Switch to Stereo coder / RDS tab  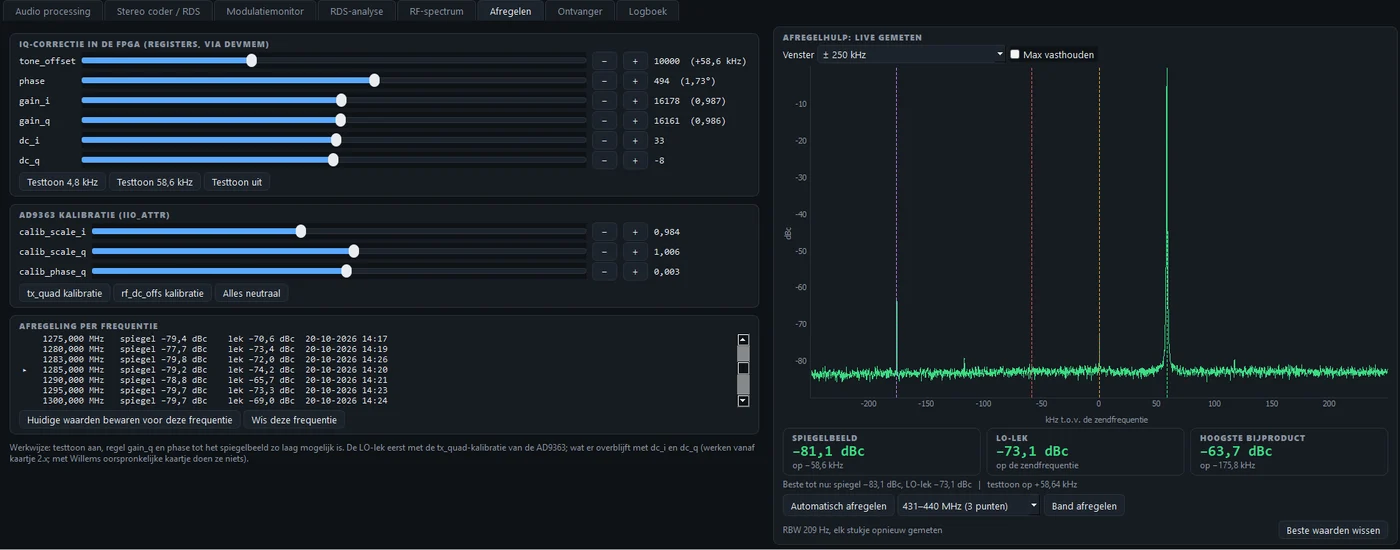click(158, 11)
